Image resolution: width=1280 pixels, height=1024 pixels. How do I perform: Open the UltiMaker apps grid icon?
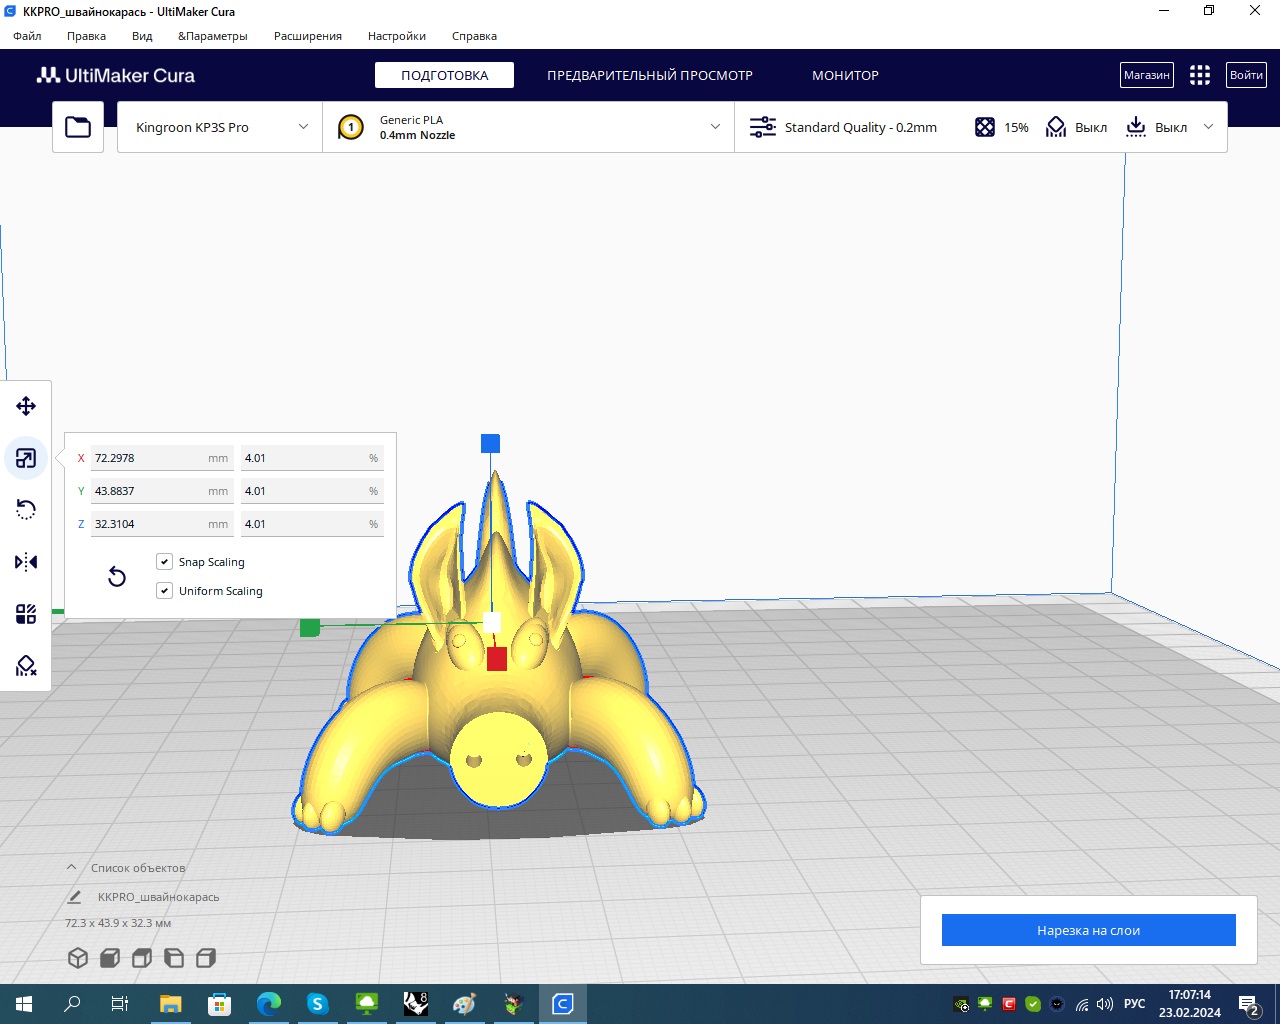tap(1200, 75)
